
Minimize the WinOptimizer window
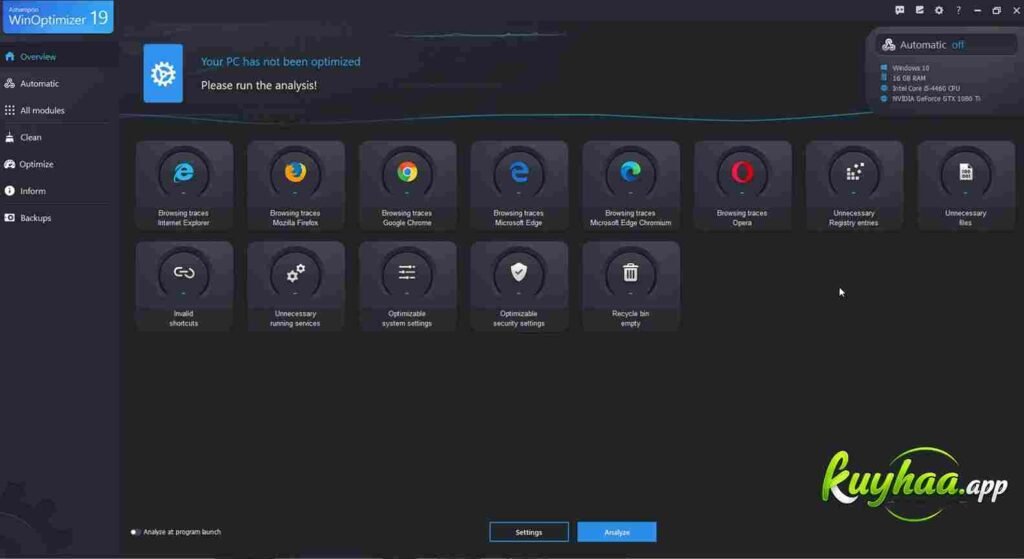tap(977, 10)
